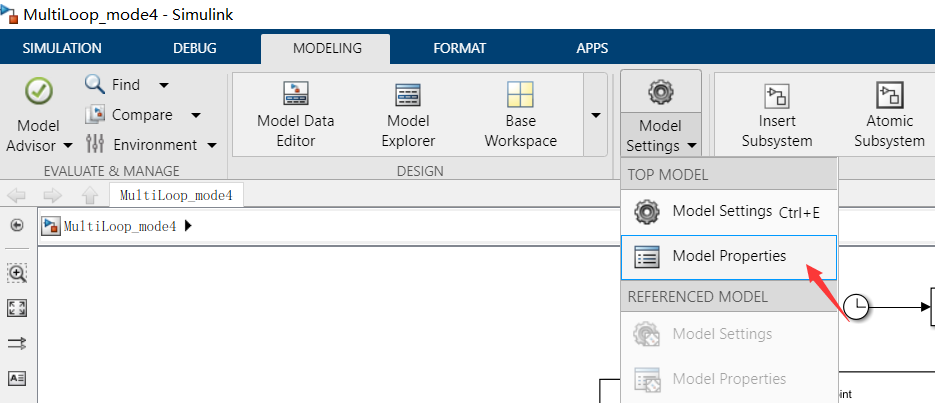Launch the Compare tool
Screen dimensions: 935x403
(x=128, y=114)
